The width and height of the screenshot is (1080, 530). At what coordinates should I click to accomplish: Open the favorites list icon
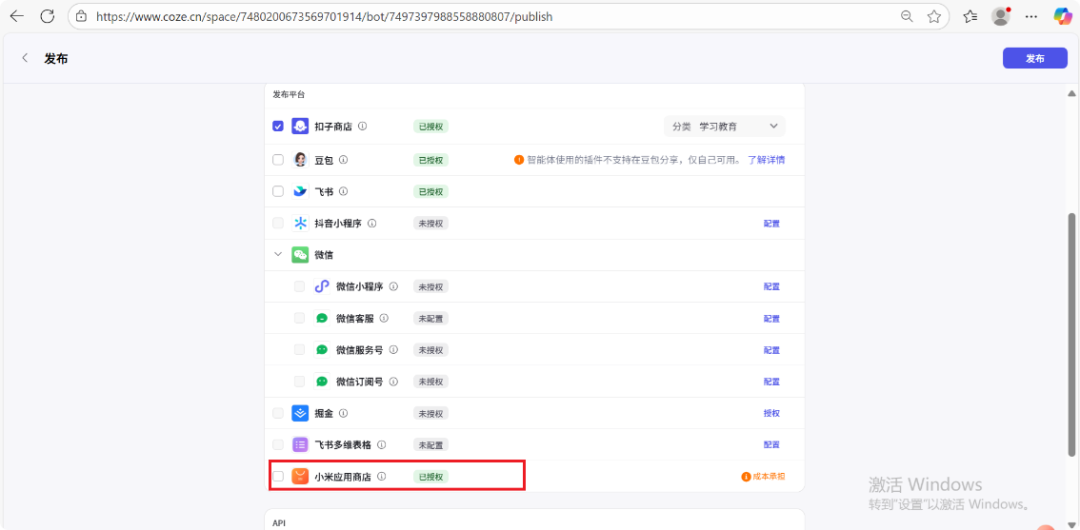[x=970, y=17]
